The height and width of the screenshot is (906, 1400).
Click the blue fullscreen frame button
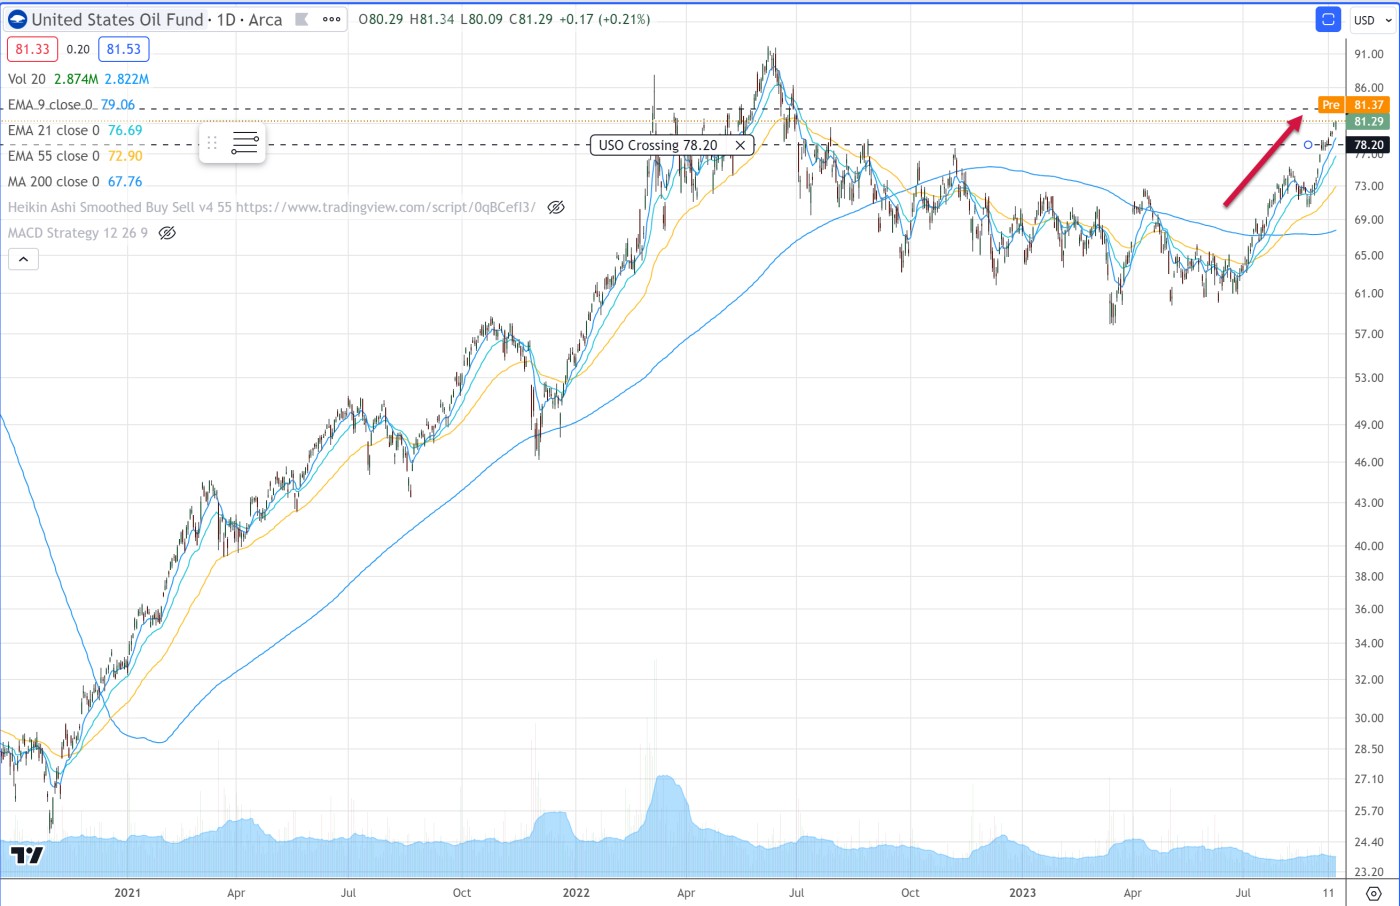(x=1328, y=19)
